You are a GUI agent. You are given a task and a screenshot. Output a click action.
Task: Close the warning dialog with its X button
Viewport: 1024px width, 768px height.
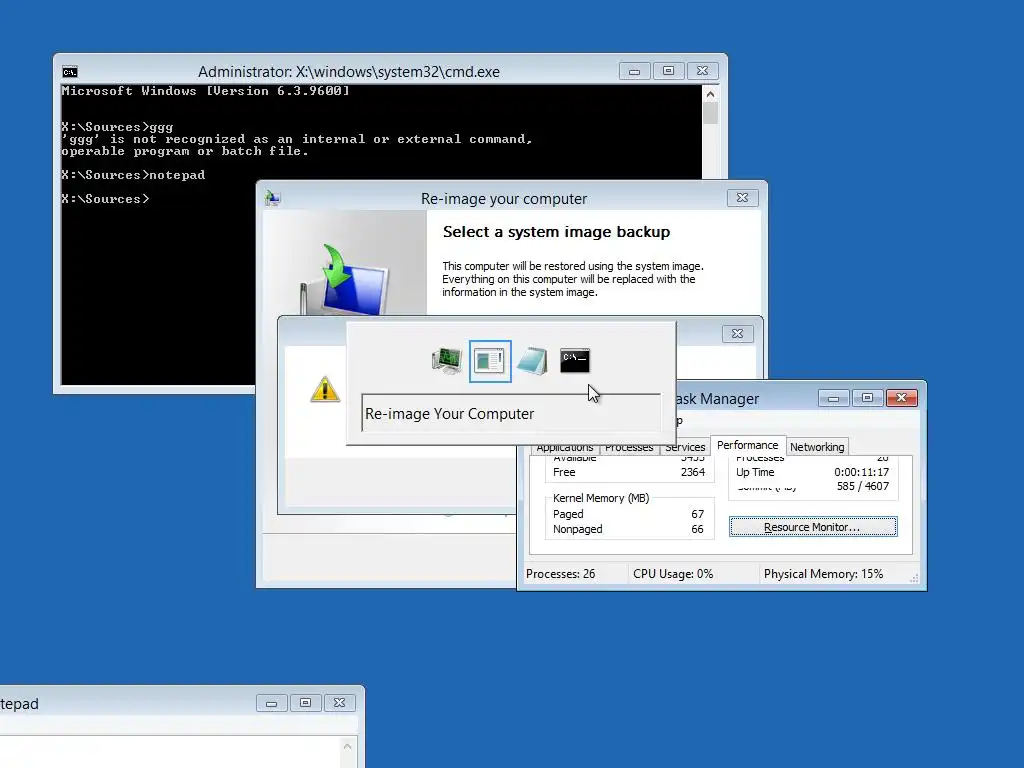click(738, 334)
